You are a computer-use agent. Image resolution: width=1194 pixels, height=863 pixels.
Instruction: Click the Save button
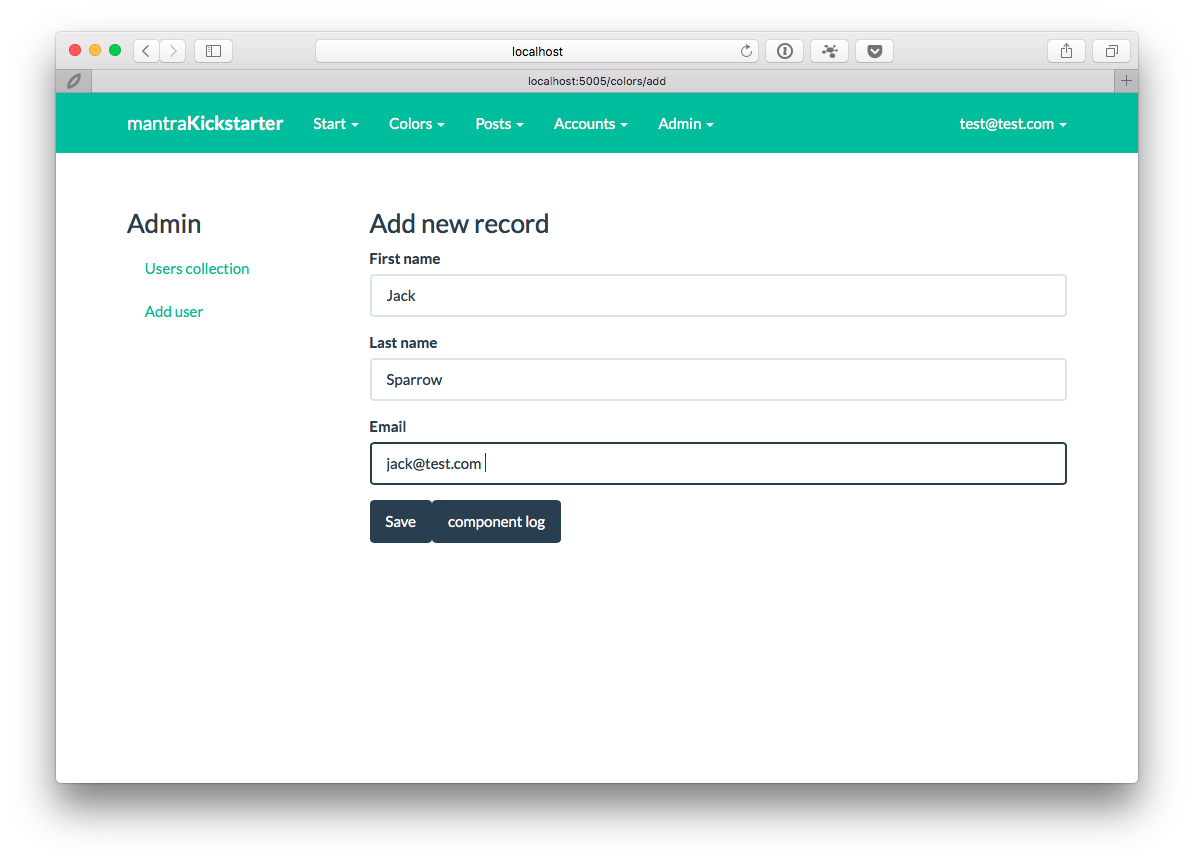pos(401,522)
